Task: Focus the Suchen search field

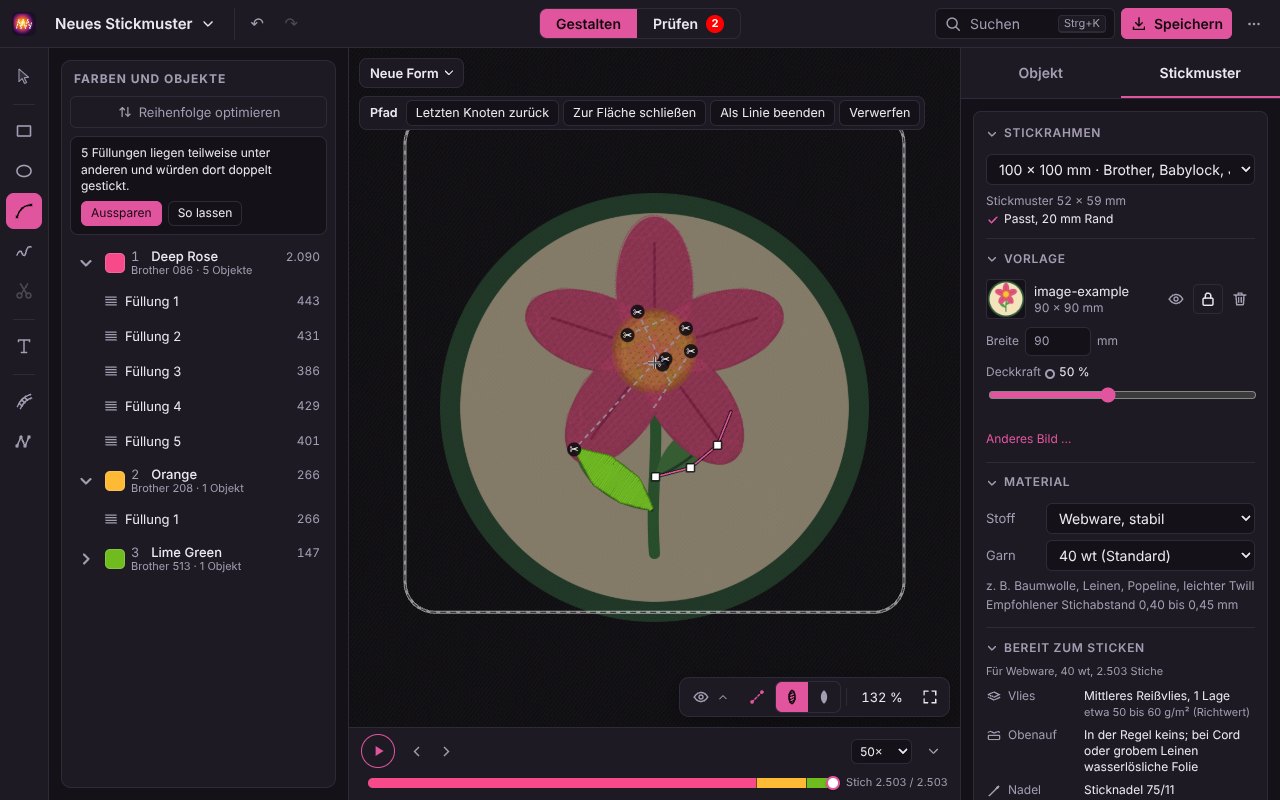Action: coord(1024,24)
